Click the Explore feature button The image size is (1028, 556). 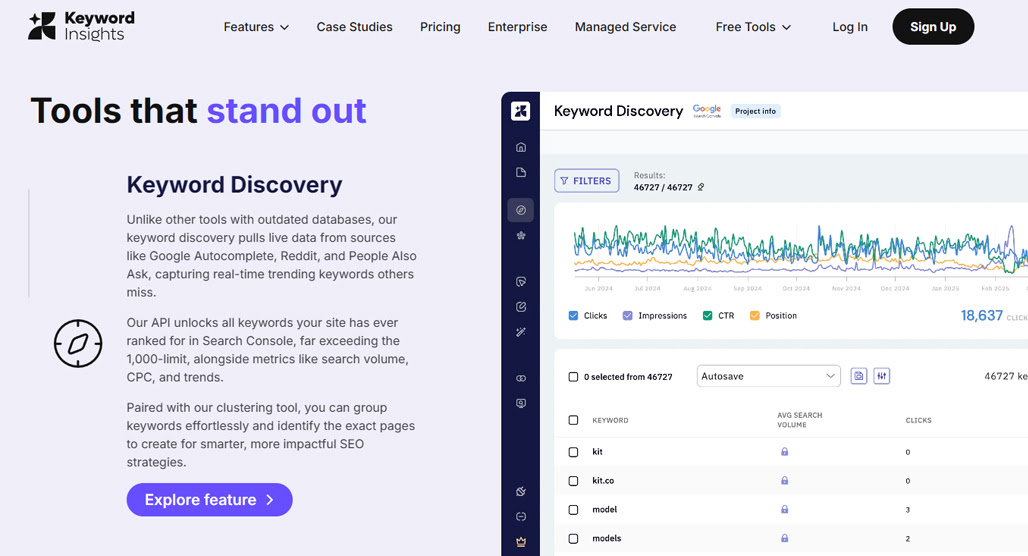click(x=209, y=500)
